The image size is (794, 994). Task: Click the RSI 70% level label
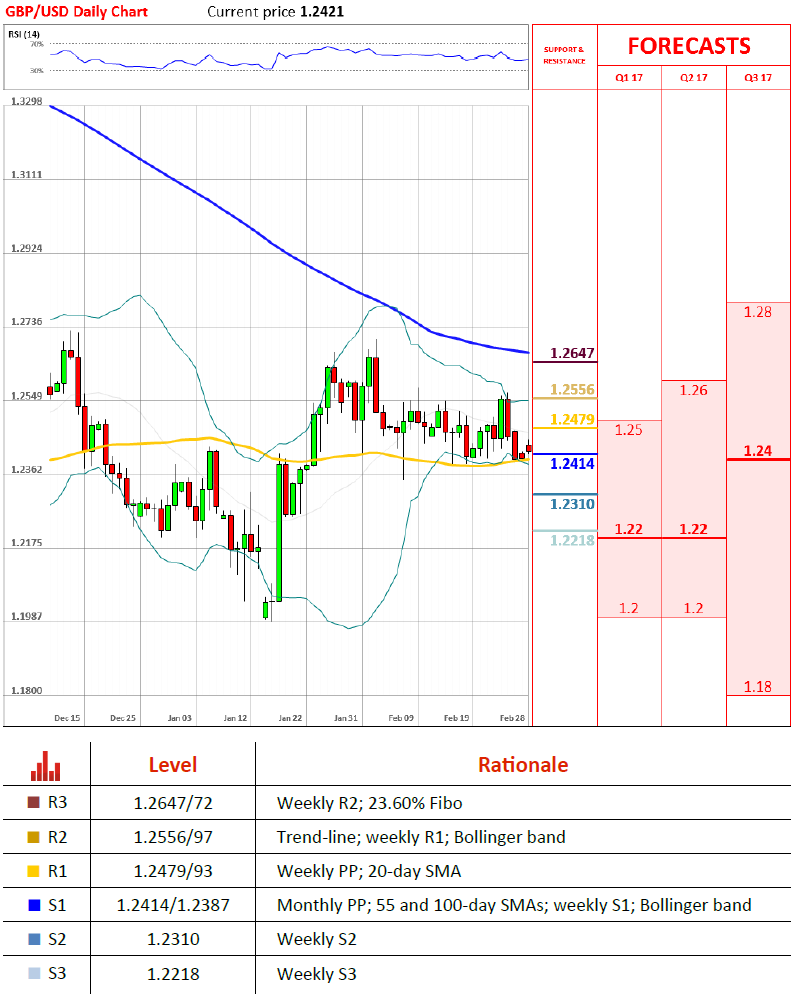(37, 44)
